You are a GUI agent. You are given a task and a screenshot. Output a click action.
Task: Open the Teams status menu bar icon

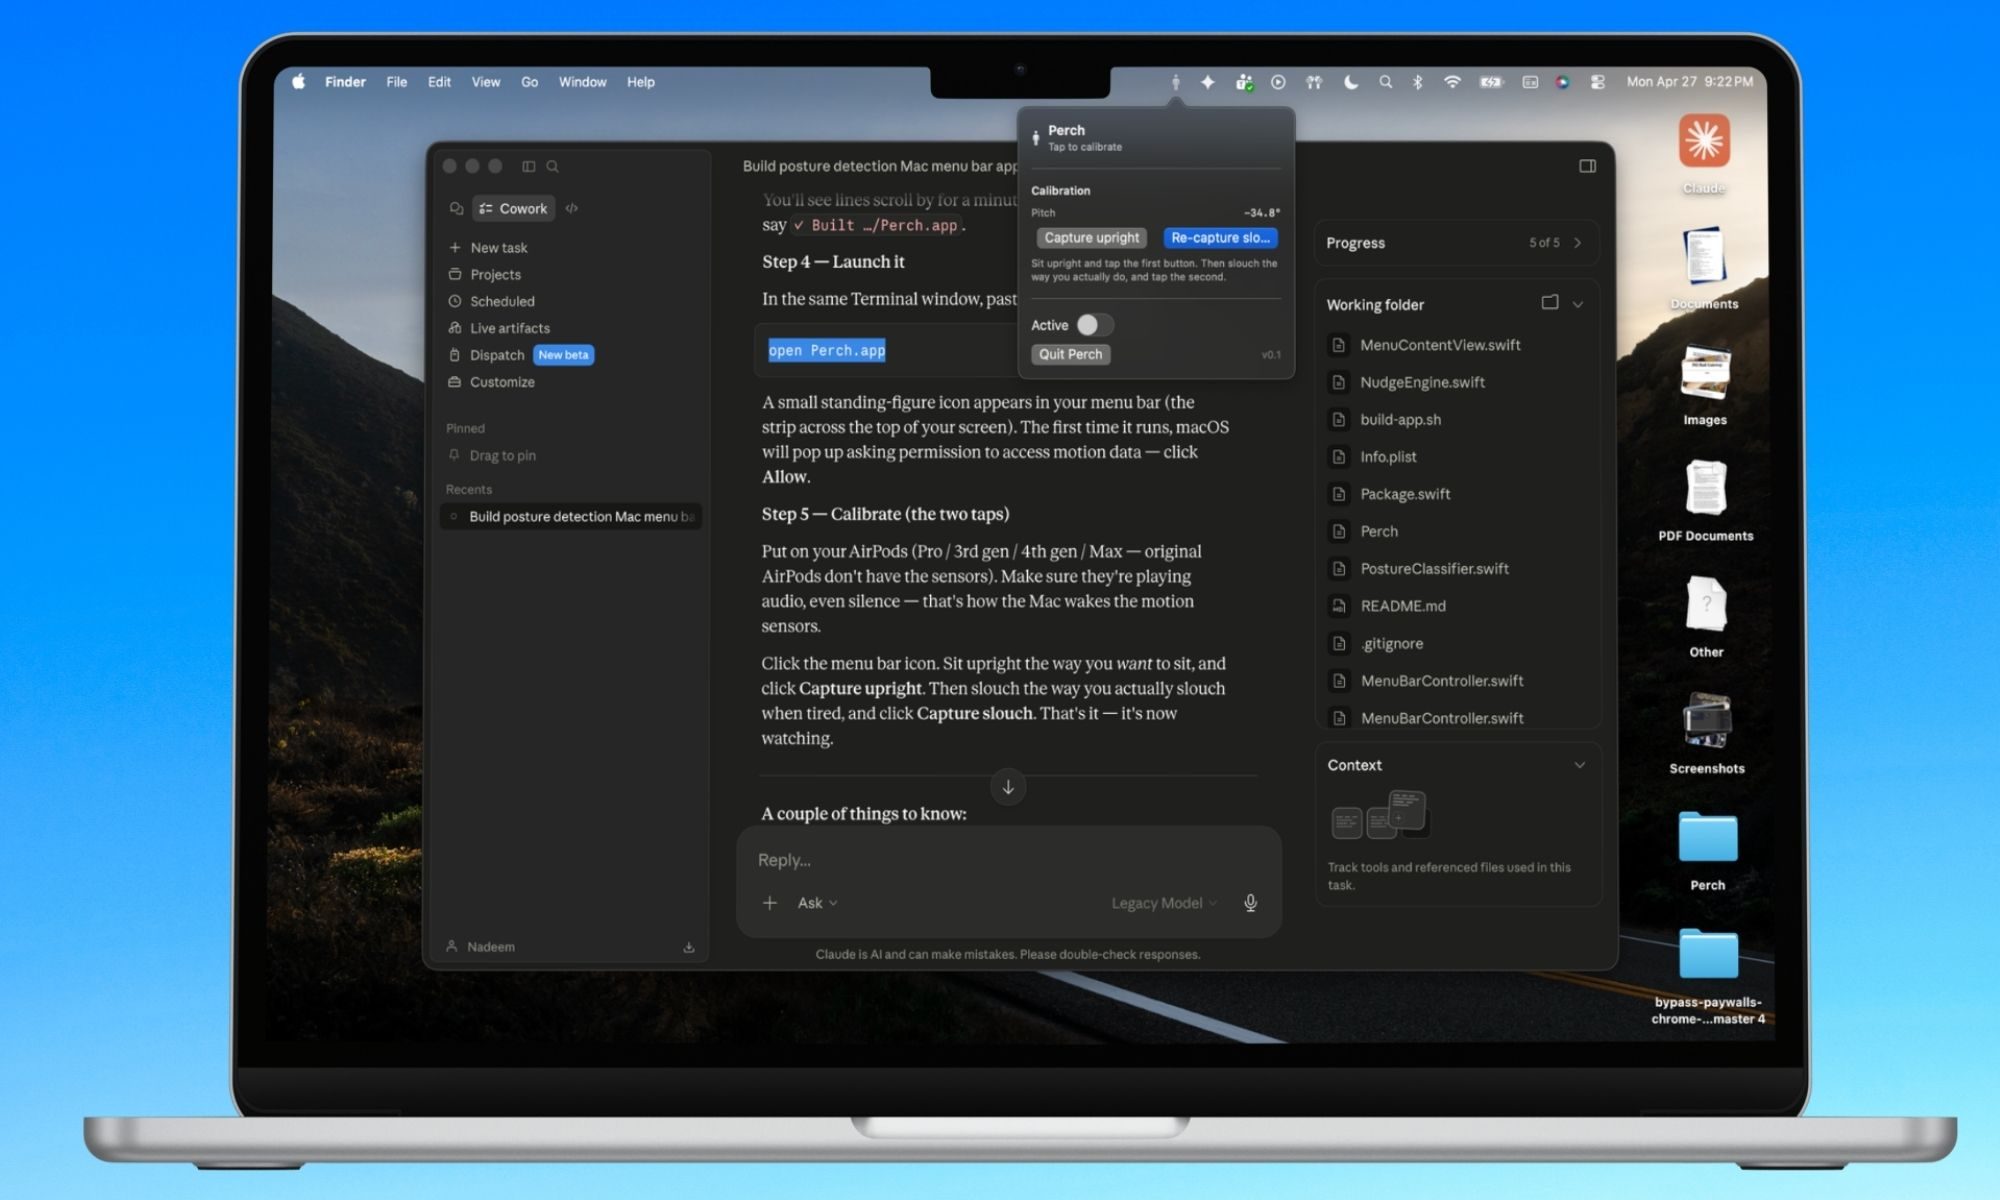coord(1244,82)
